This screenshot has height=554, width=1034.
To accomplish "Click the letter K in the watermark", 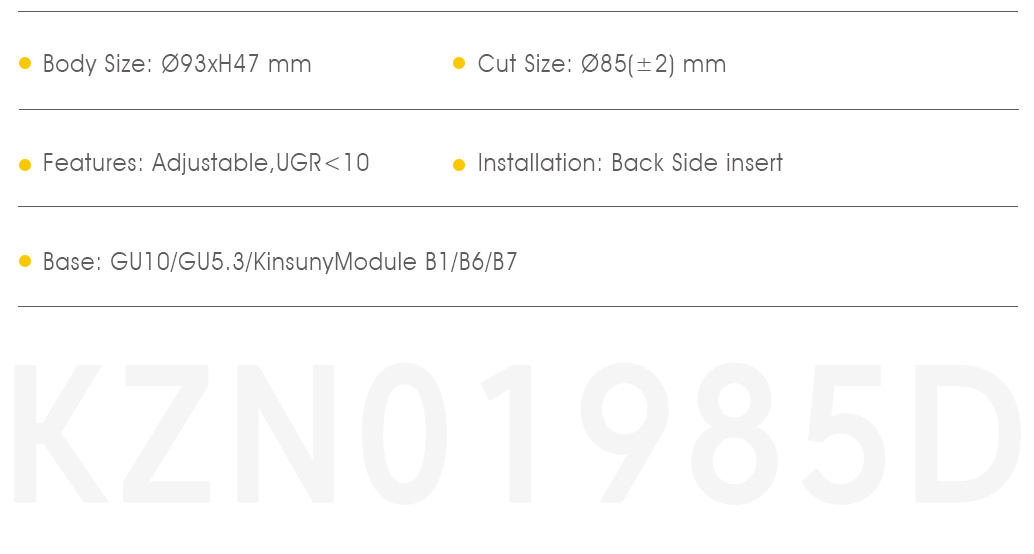I will click(x=61, y=433).
